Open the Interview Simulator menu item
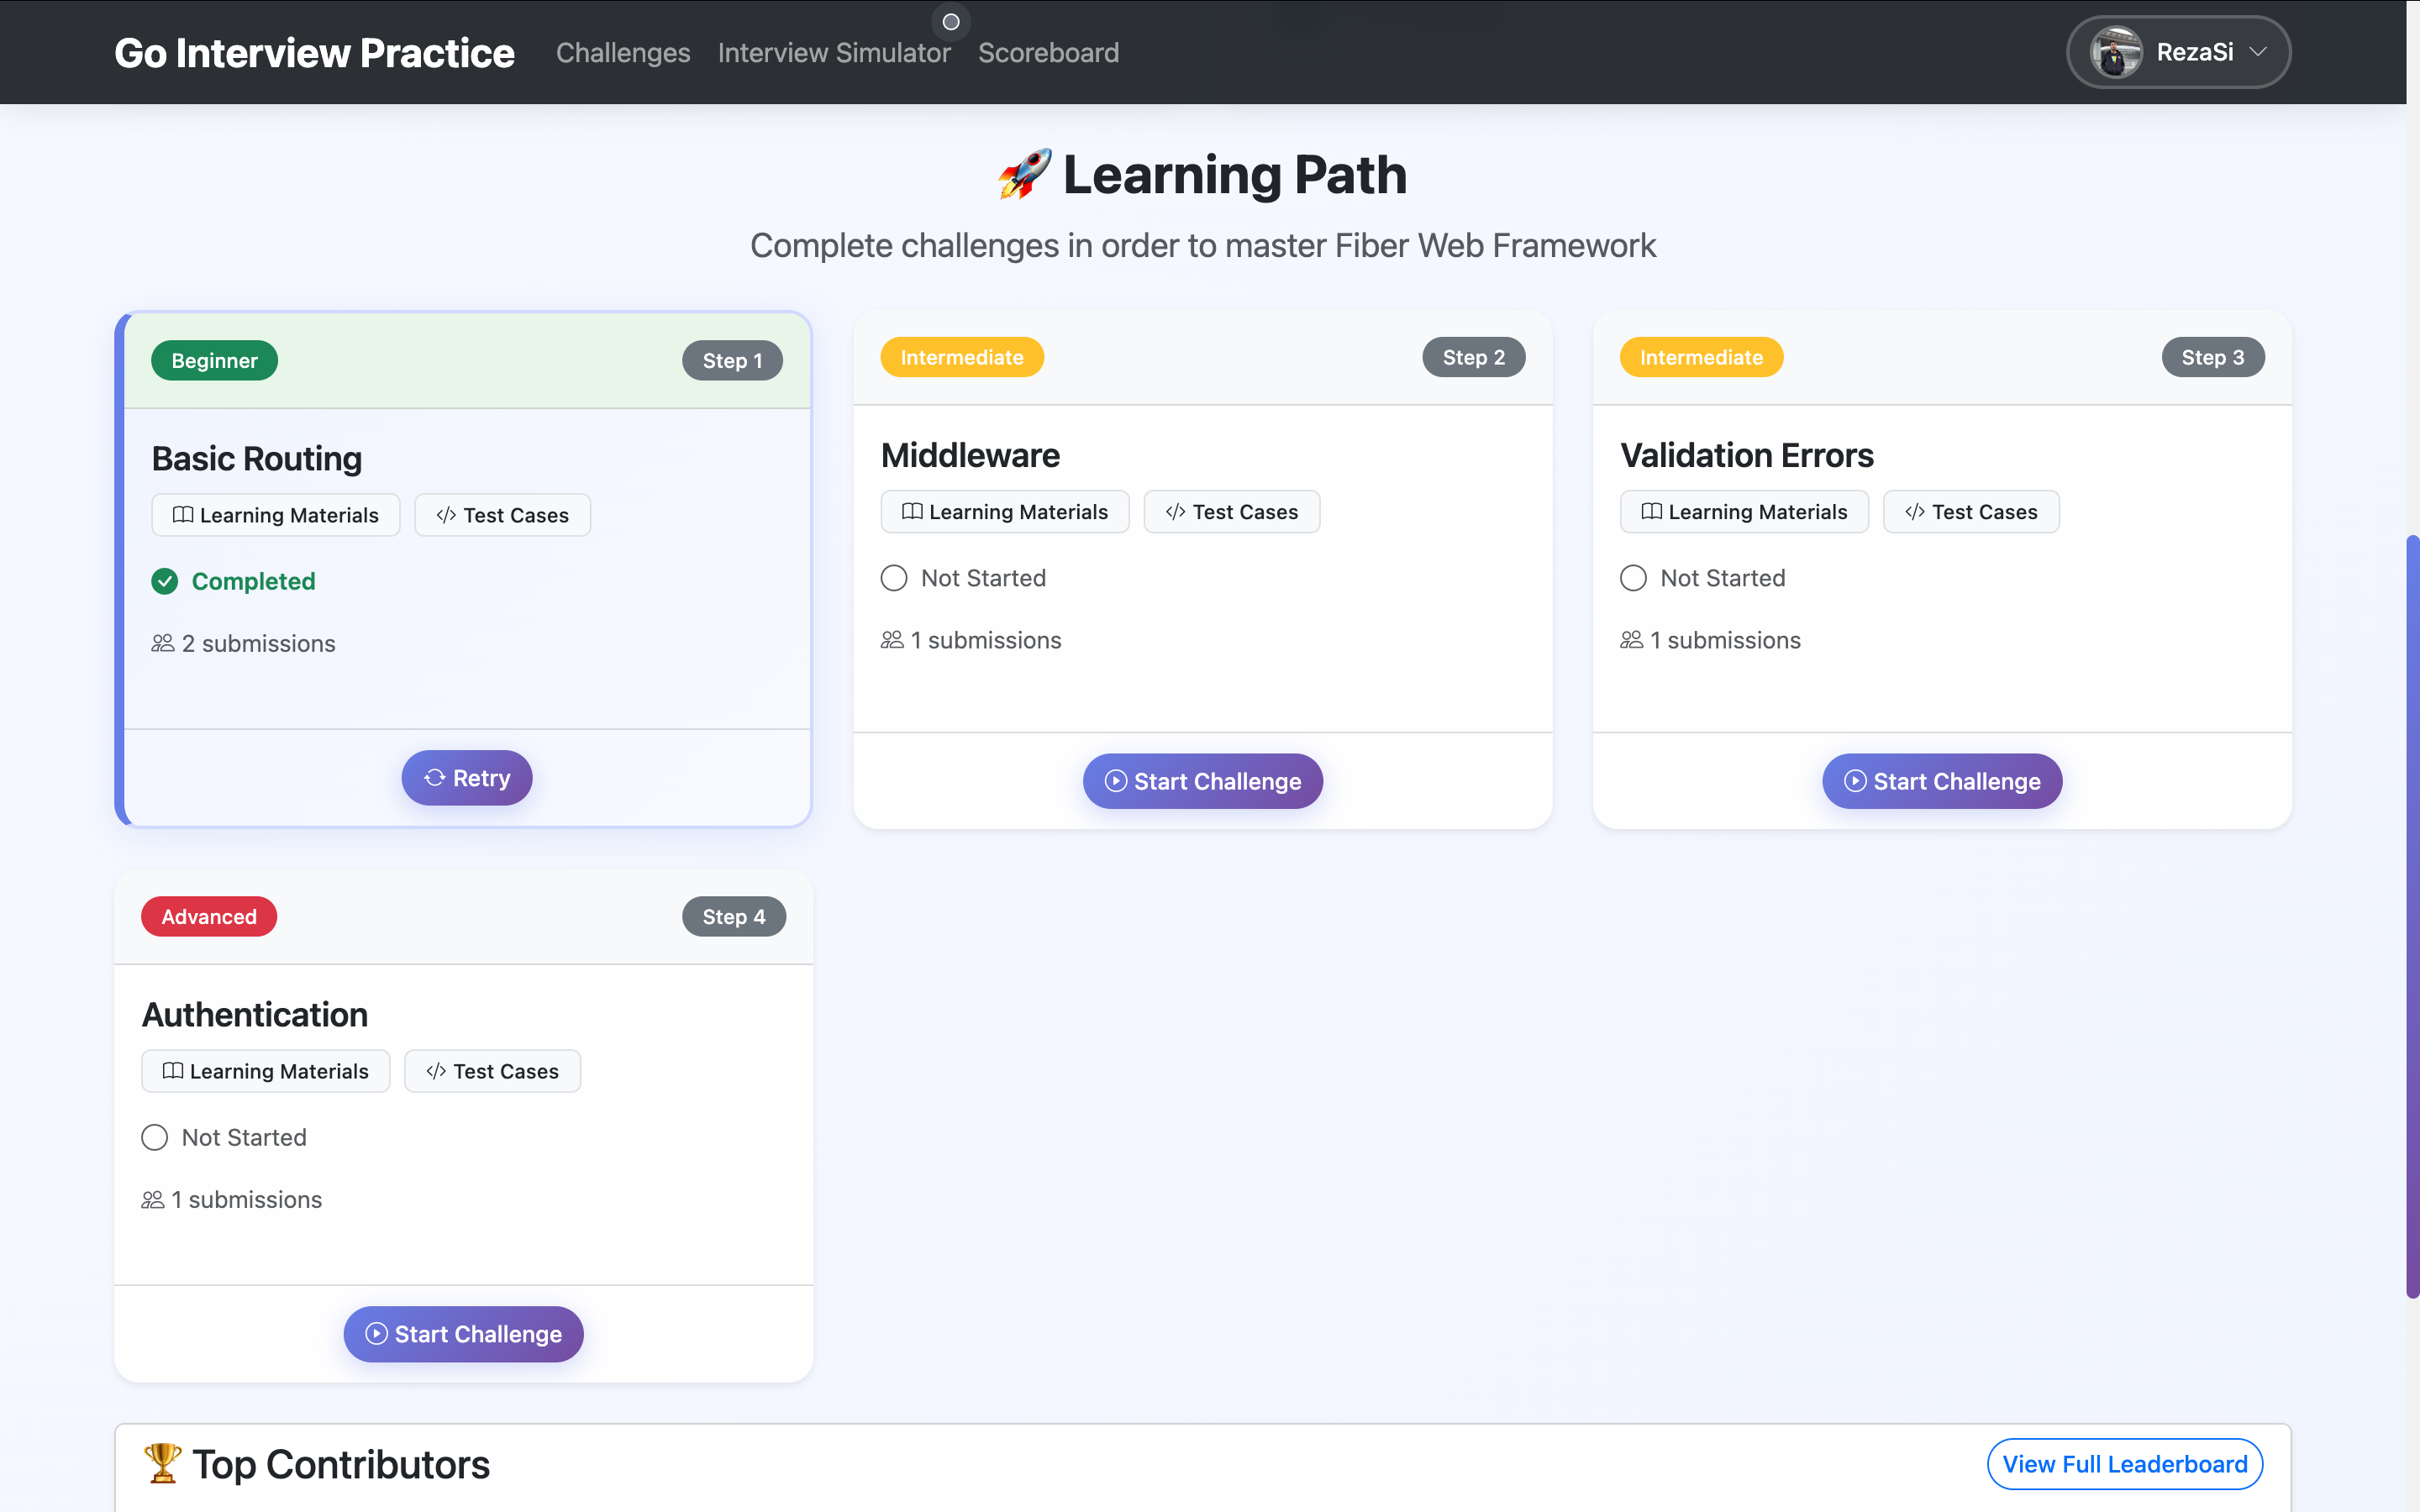The width and height of the screenshot is (2420, 1512). [834, 52]
